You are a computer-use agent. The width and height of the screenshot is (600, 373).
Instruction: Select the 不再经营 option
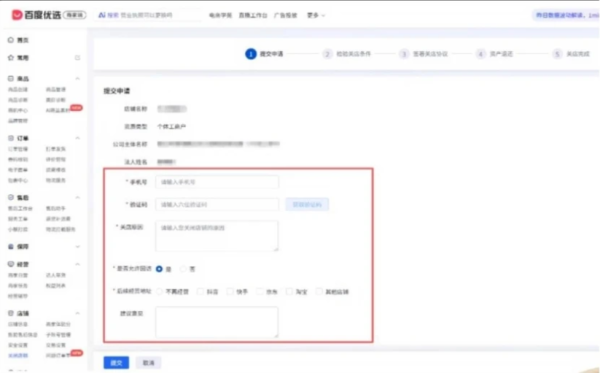click(159, 292)
